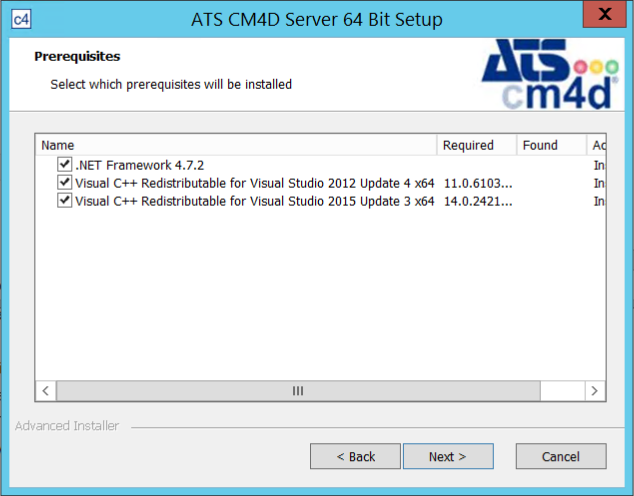Click the Found column header

pos(550,145)
